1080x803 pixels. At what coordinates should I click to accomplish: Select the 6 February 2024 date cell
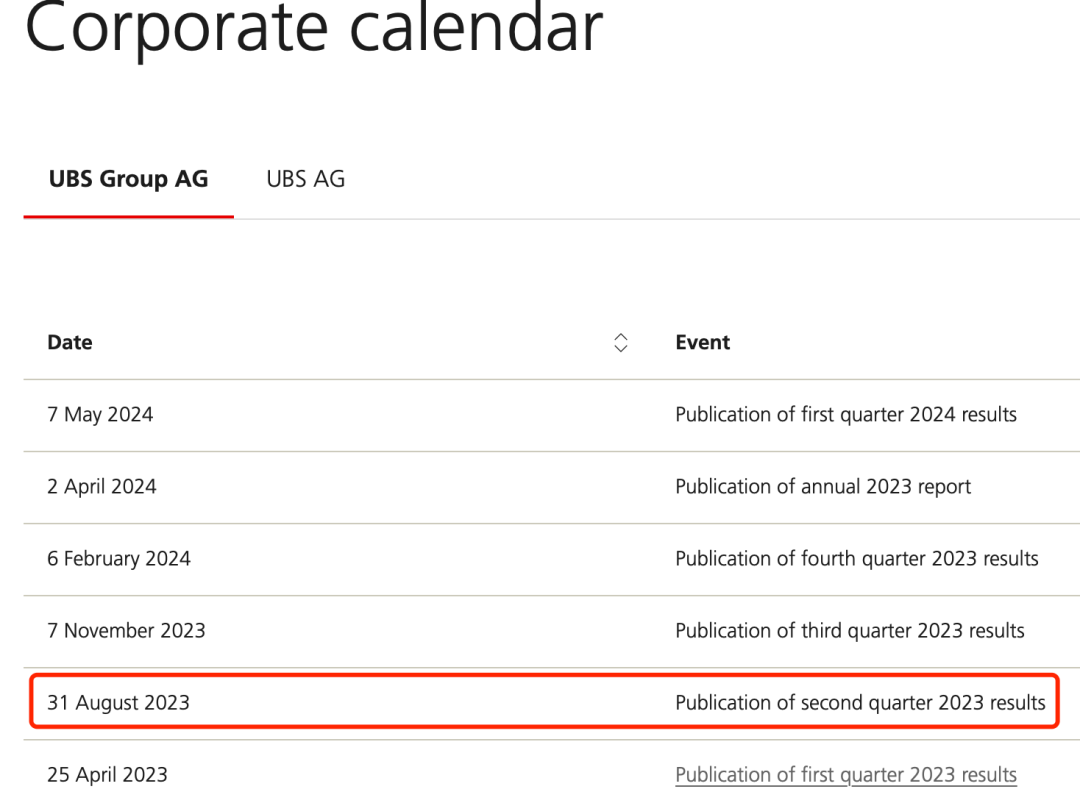pyautogui.click(x=118, y=559)
